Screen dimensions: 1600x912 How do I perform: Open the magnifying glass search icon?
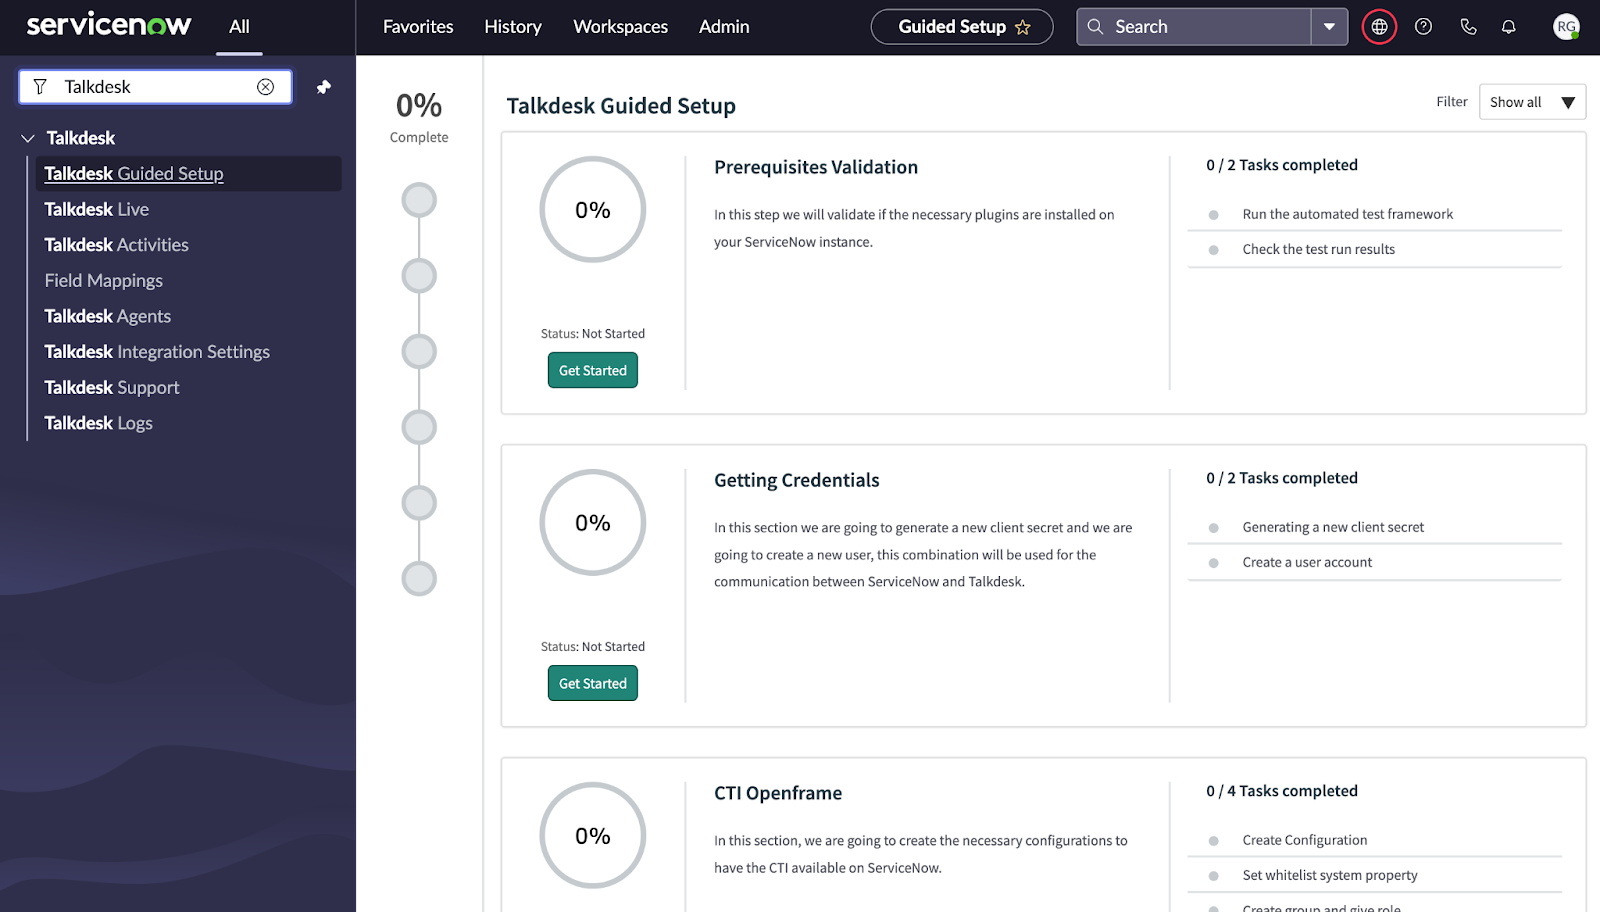point(1094,26)
